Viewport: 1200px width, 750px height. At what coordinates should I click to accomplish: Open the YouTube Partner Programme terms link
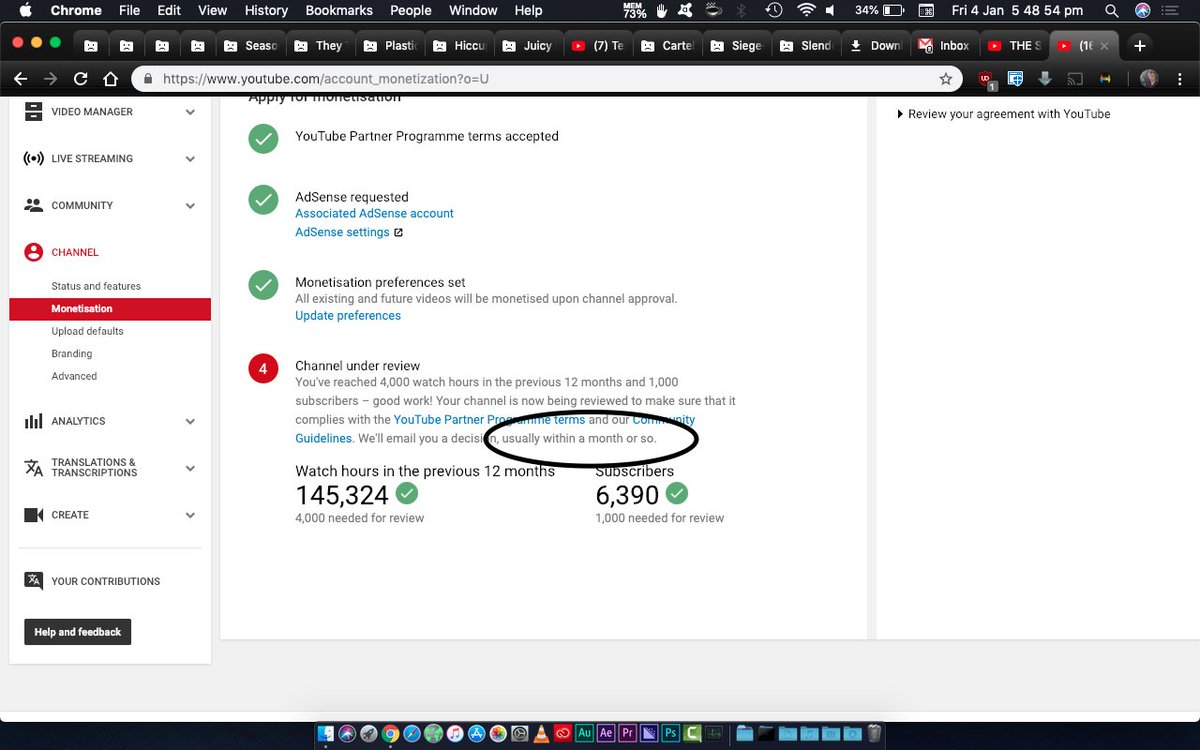click(489, 420)
